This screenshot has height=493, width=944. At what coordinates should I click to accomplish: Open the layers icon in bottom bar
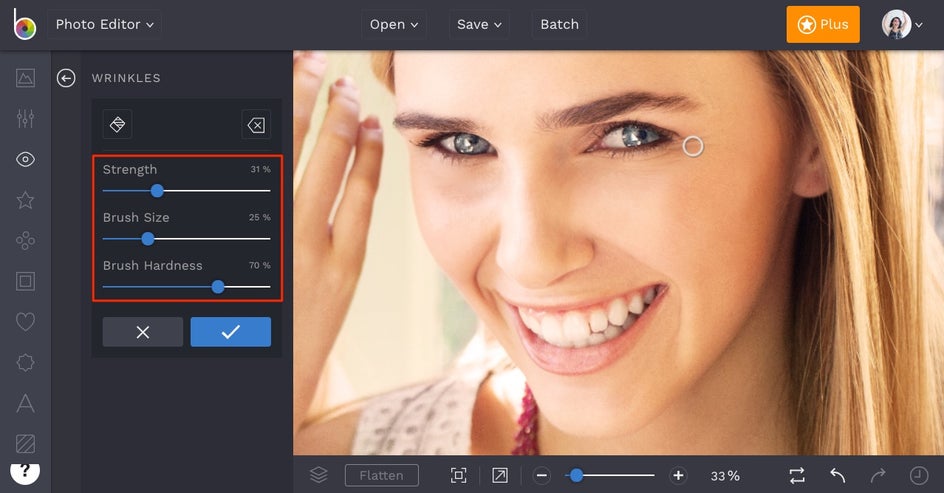point(318,475)
